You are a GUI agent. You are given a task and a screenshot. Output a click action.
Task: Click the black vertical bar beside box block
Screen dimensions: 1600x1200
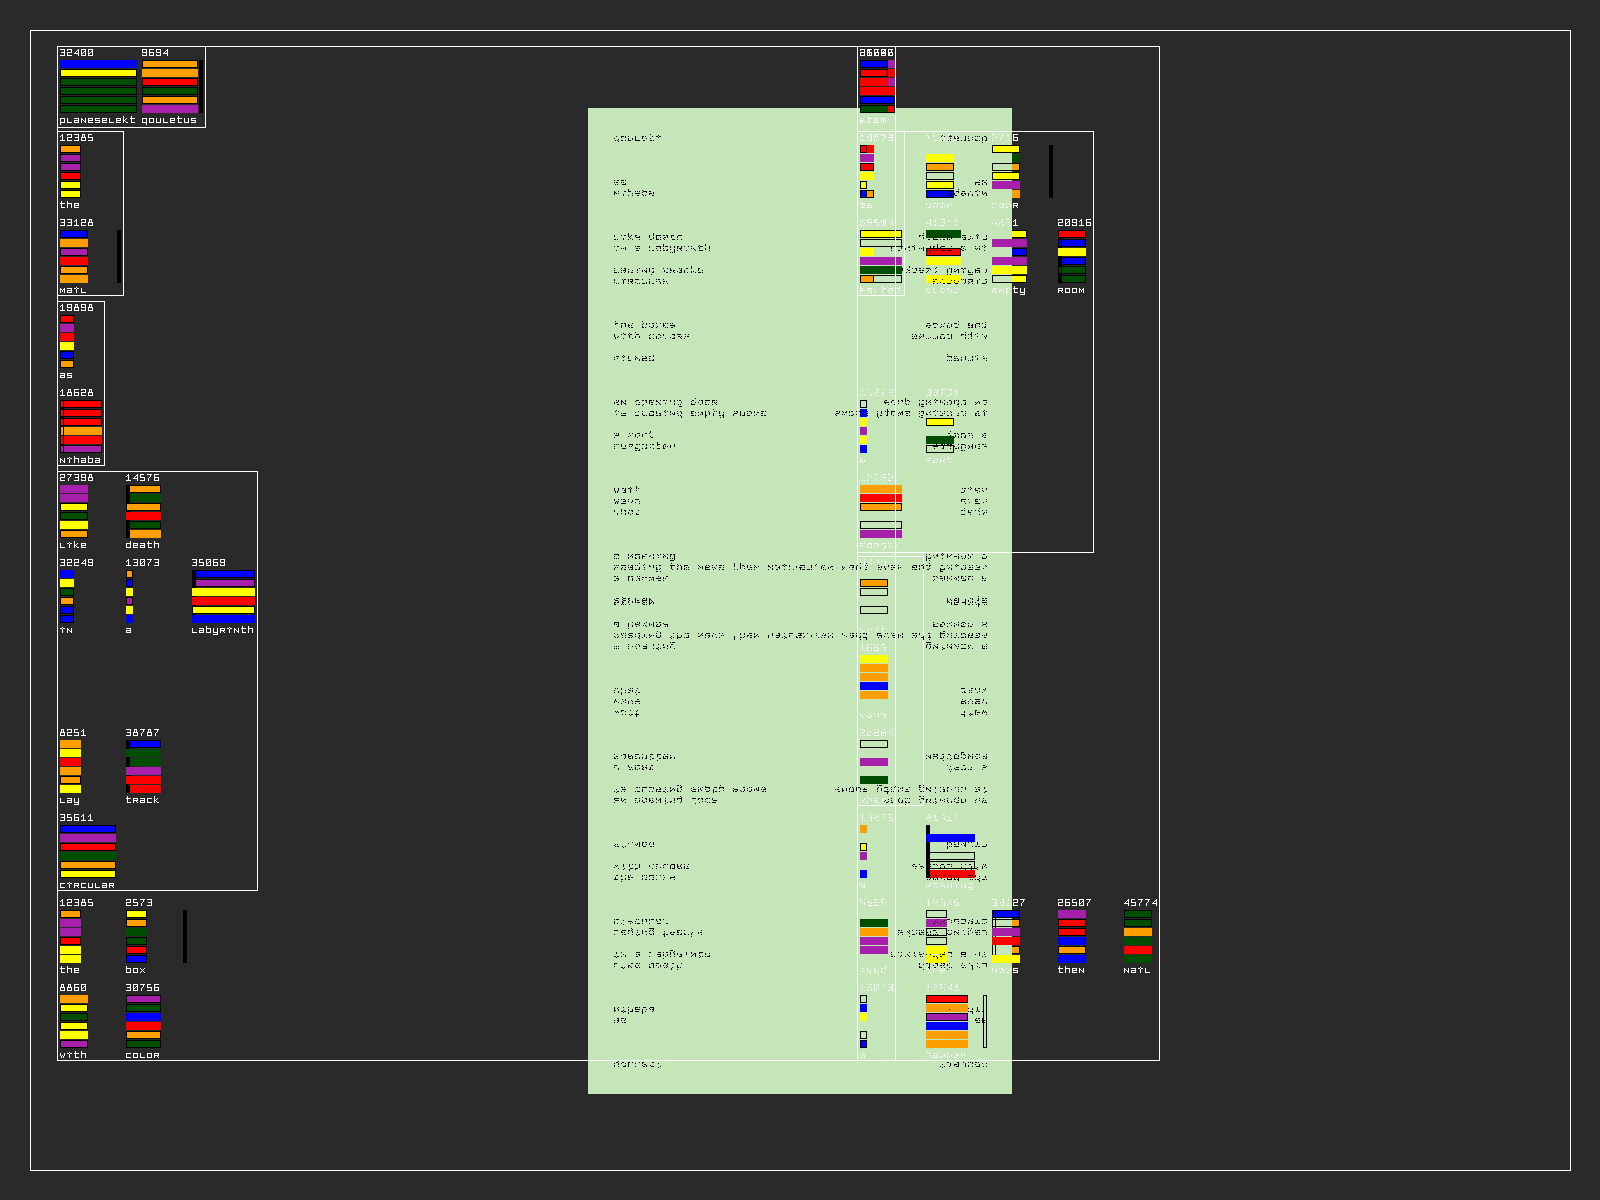tap(185, 936)
